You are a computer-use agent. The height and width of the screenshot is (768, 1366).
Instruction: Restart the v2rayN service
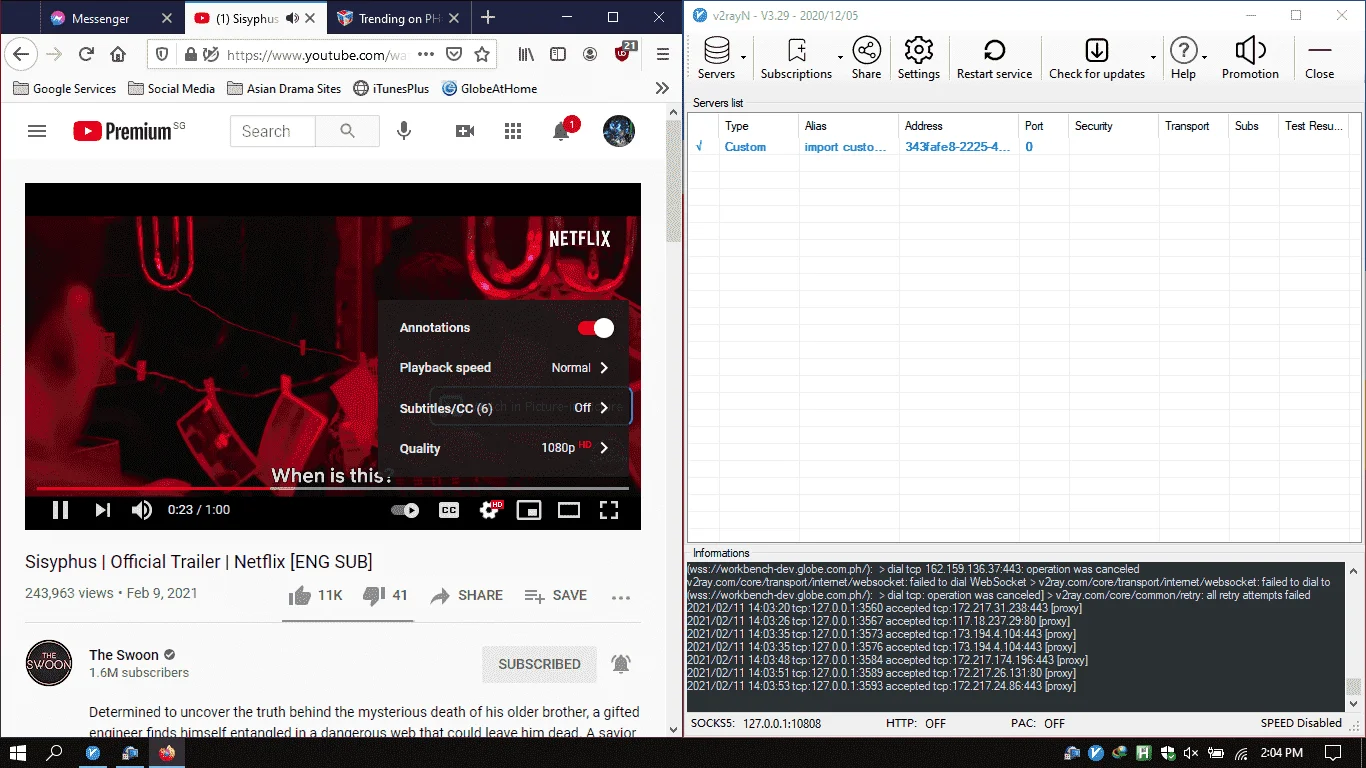(x=994, y=58)
